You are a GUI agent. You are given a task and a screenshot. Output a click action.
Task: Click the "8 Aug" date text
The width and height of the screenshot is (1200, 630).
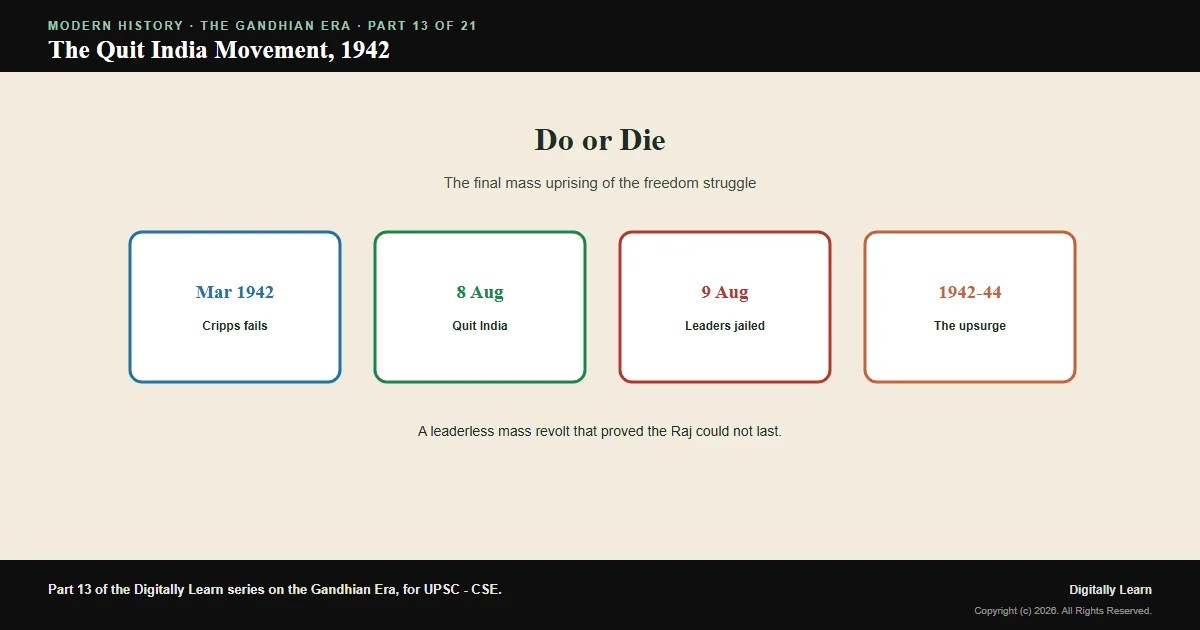pyautogui.click(x=480, y=292)
